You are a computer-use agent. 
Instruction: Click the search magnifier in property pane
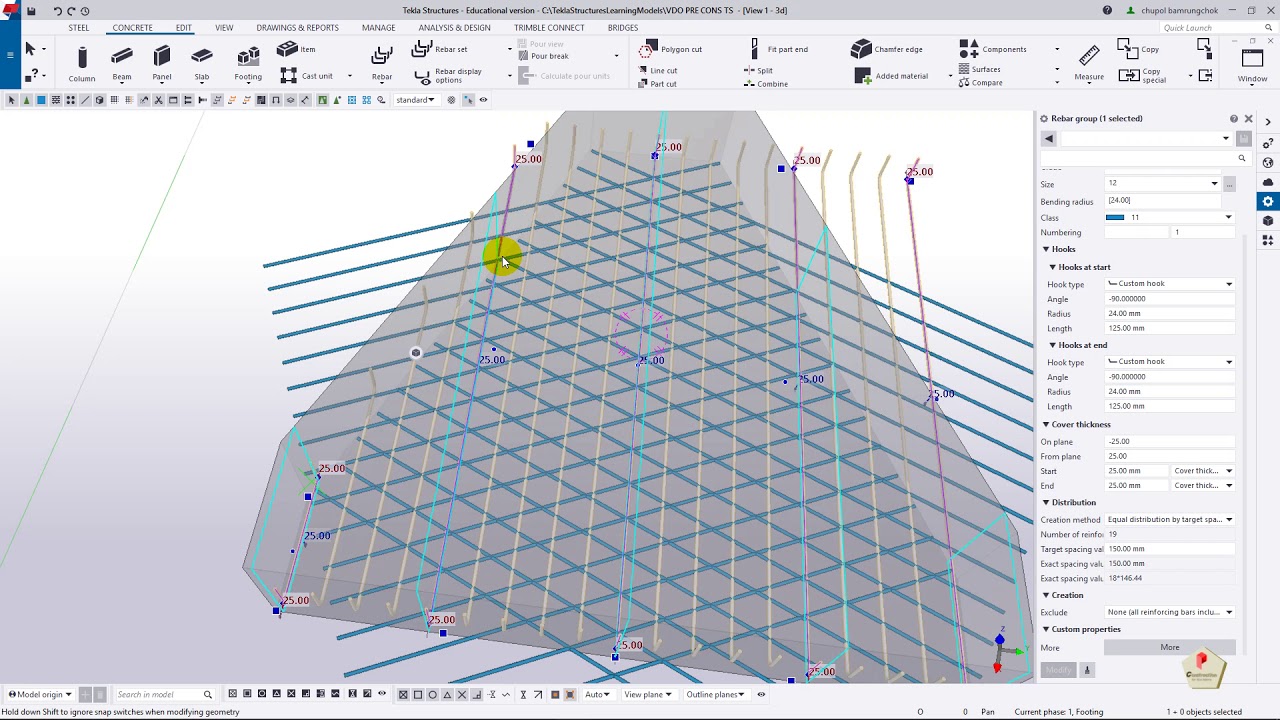(1242, 158)
